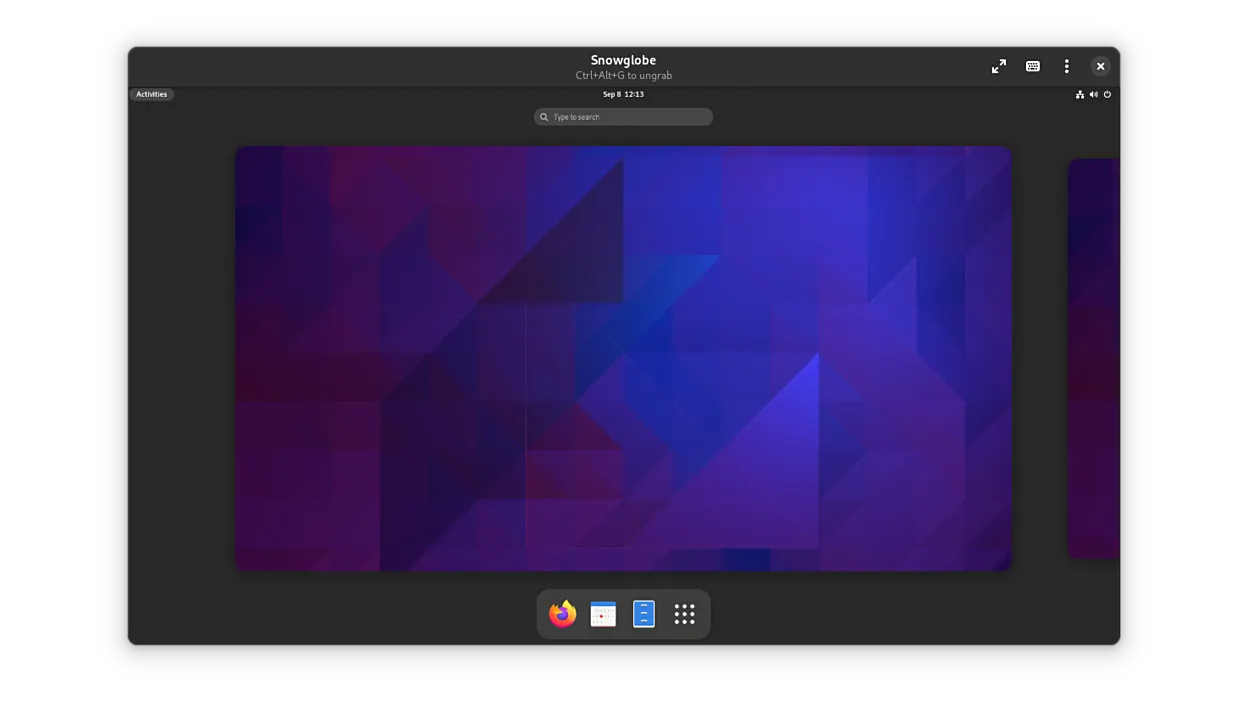Click the magnifier icon in search box
The image size is (1248, 702).
point(544,117)
